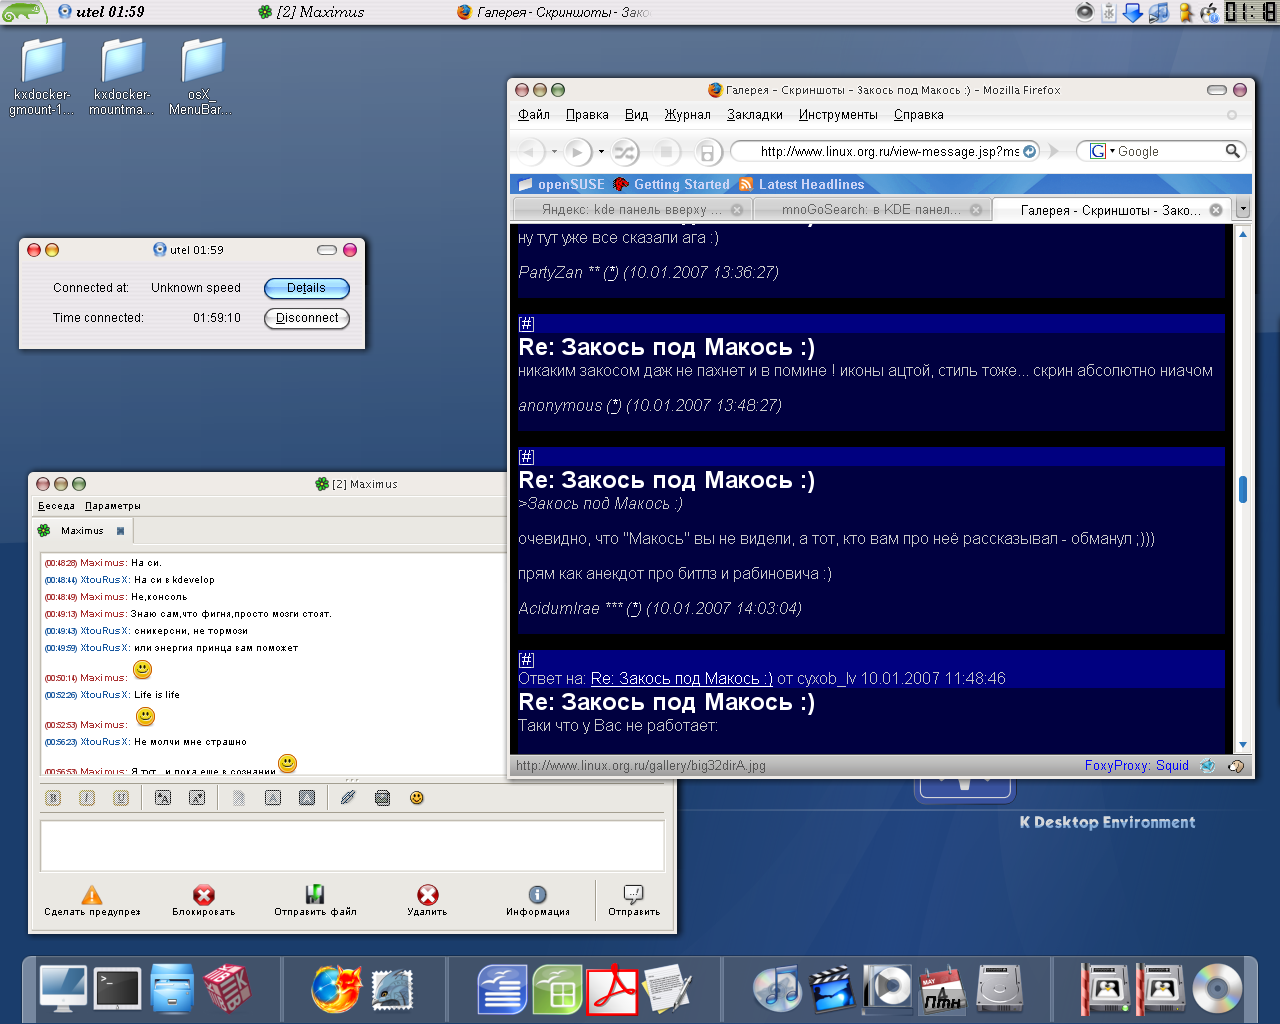Click the Disconnect button in utel window

pos(307,318)
